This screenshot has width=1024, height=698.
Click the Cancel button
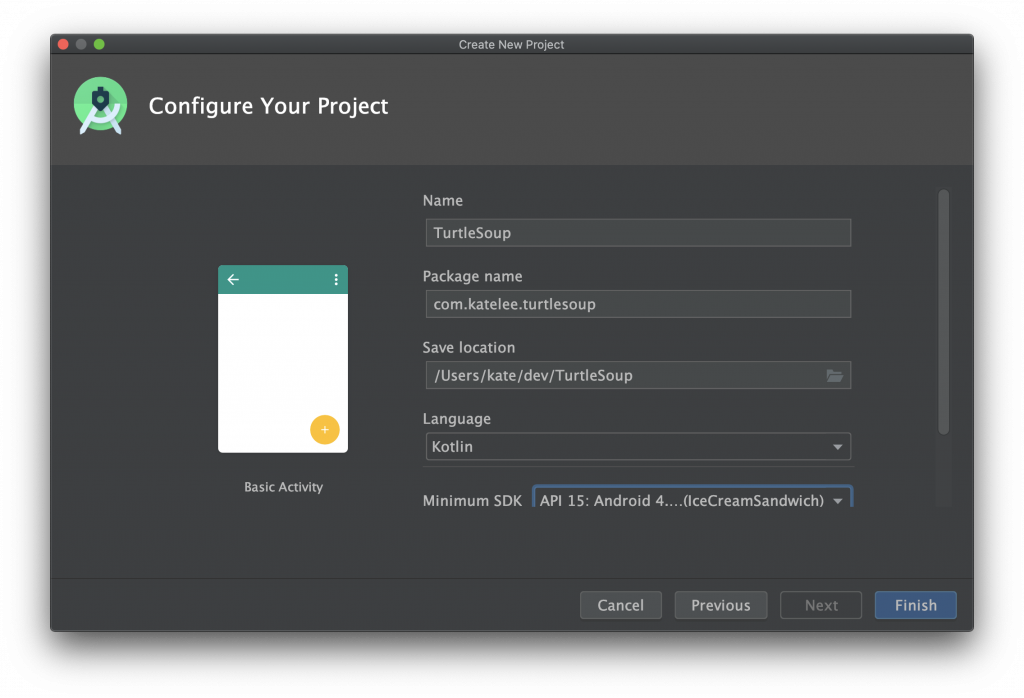620,605
